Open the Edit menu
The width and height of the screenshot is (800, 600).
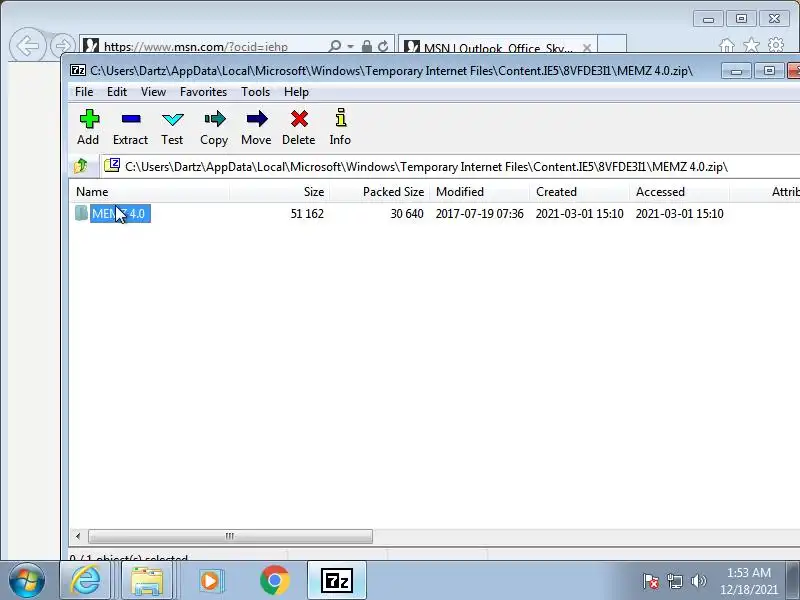117,92
